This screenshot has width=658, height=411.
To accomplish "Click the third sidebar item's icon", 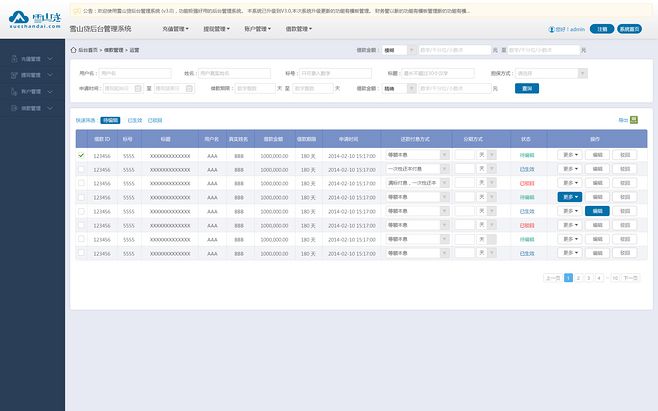I will pyautogui.click(x=14, y=92).
